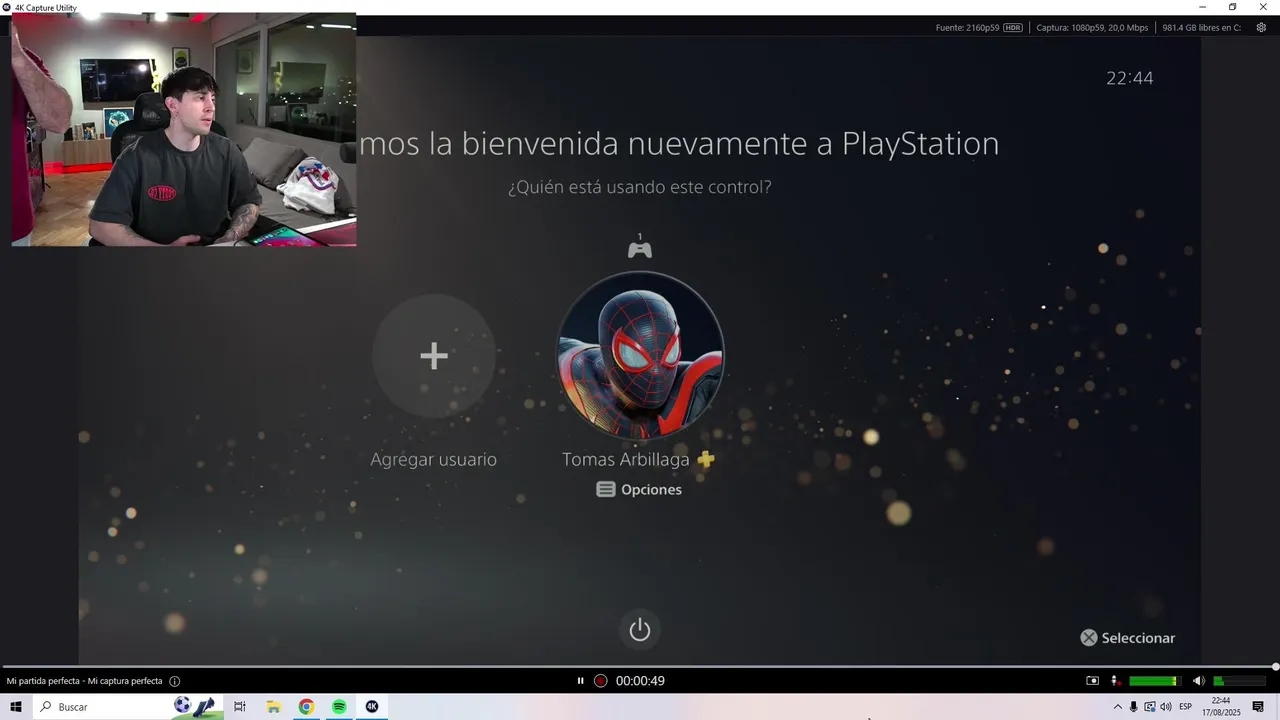Mute the microphone input icon
The image size is (1280, 720).
coord(1114,681)
